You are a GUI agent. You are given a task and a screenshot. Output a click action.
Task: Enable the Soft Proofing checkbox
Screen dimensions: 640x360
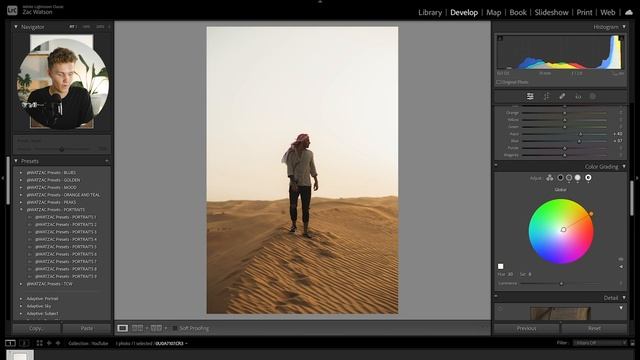175,328
